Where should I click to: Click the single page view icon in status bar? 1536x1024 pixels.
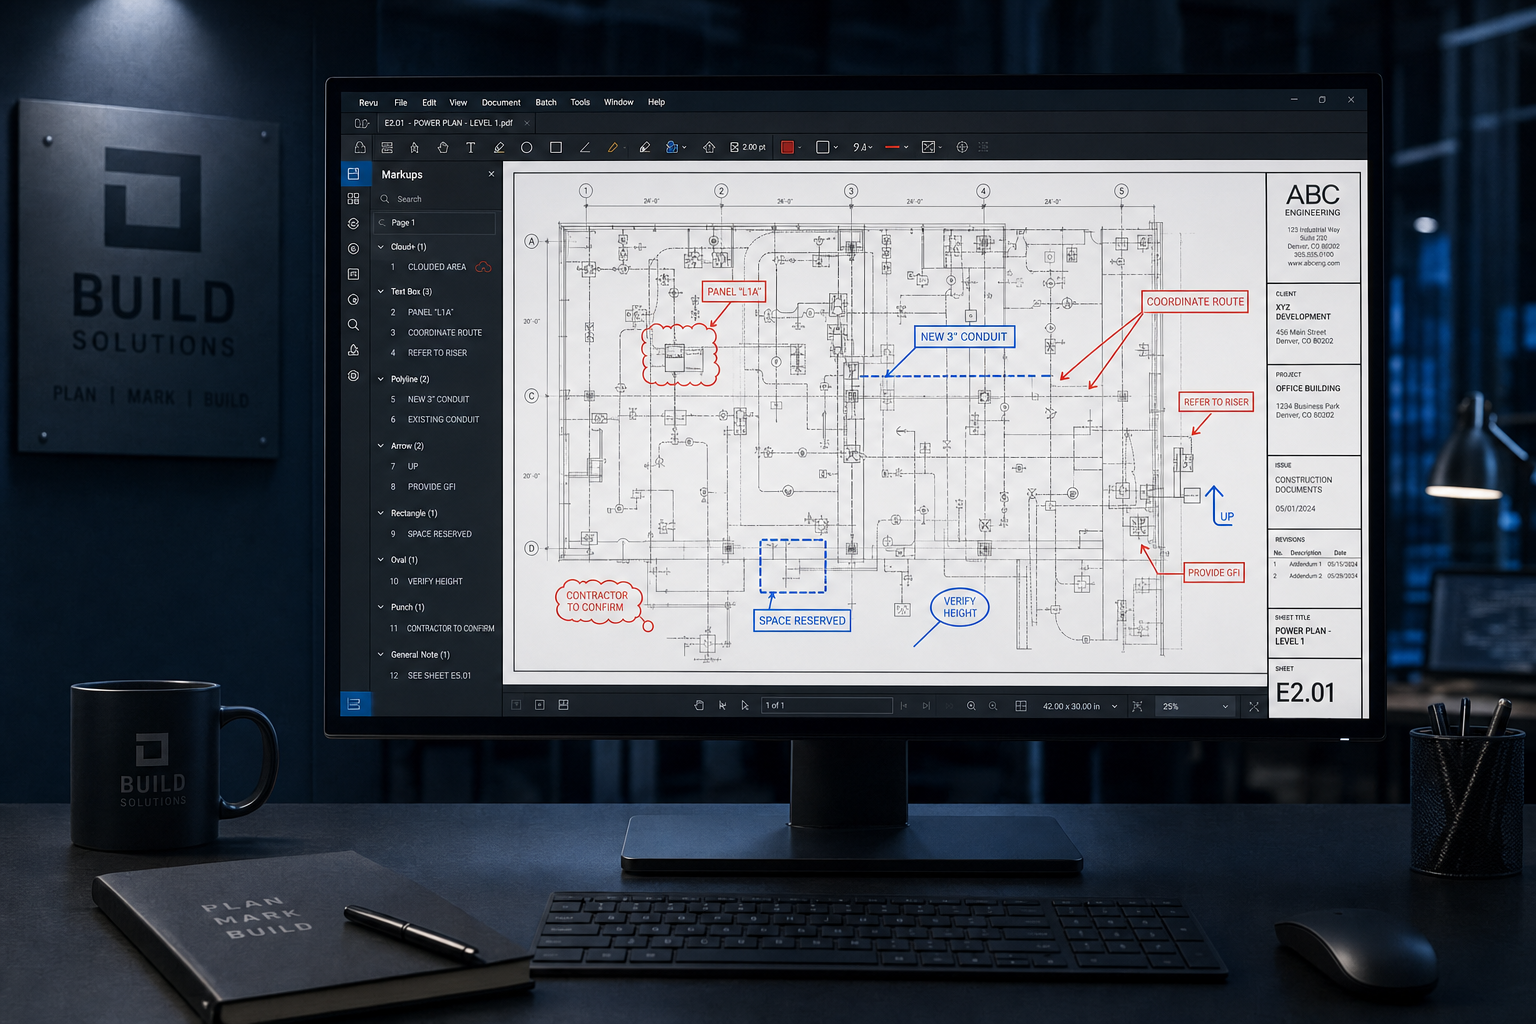(539, 705)
